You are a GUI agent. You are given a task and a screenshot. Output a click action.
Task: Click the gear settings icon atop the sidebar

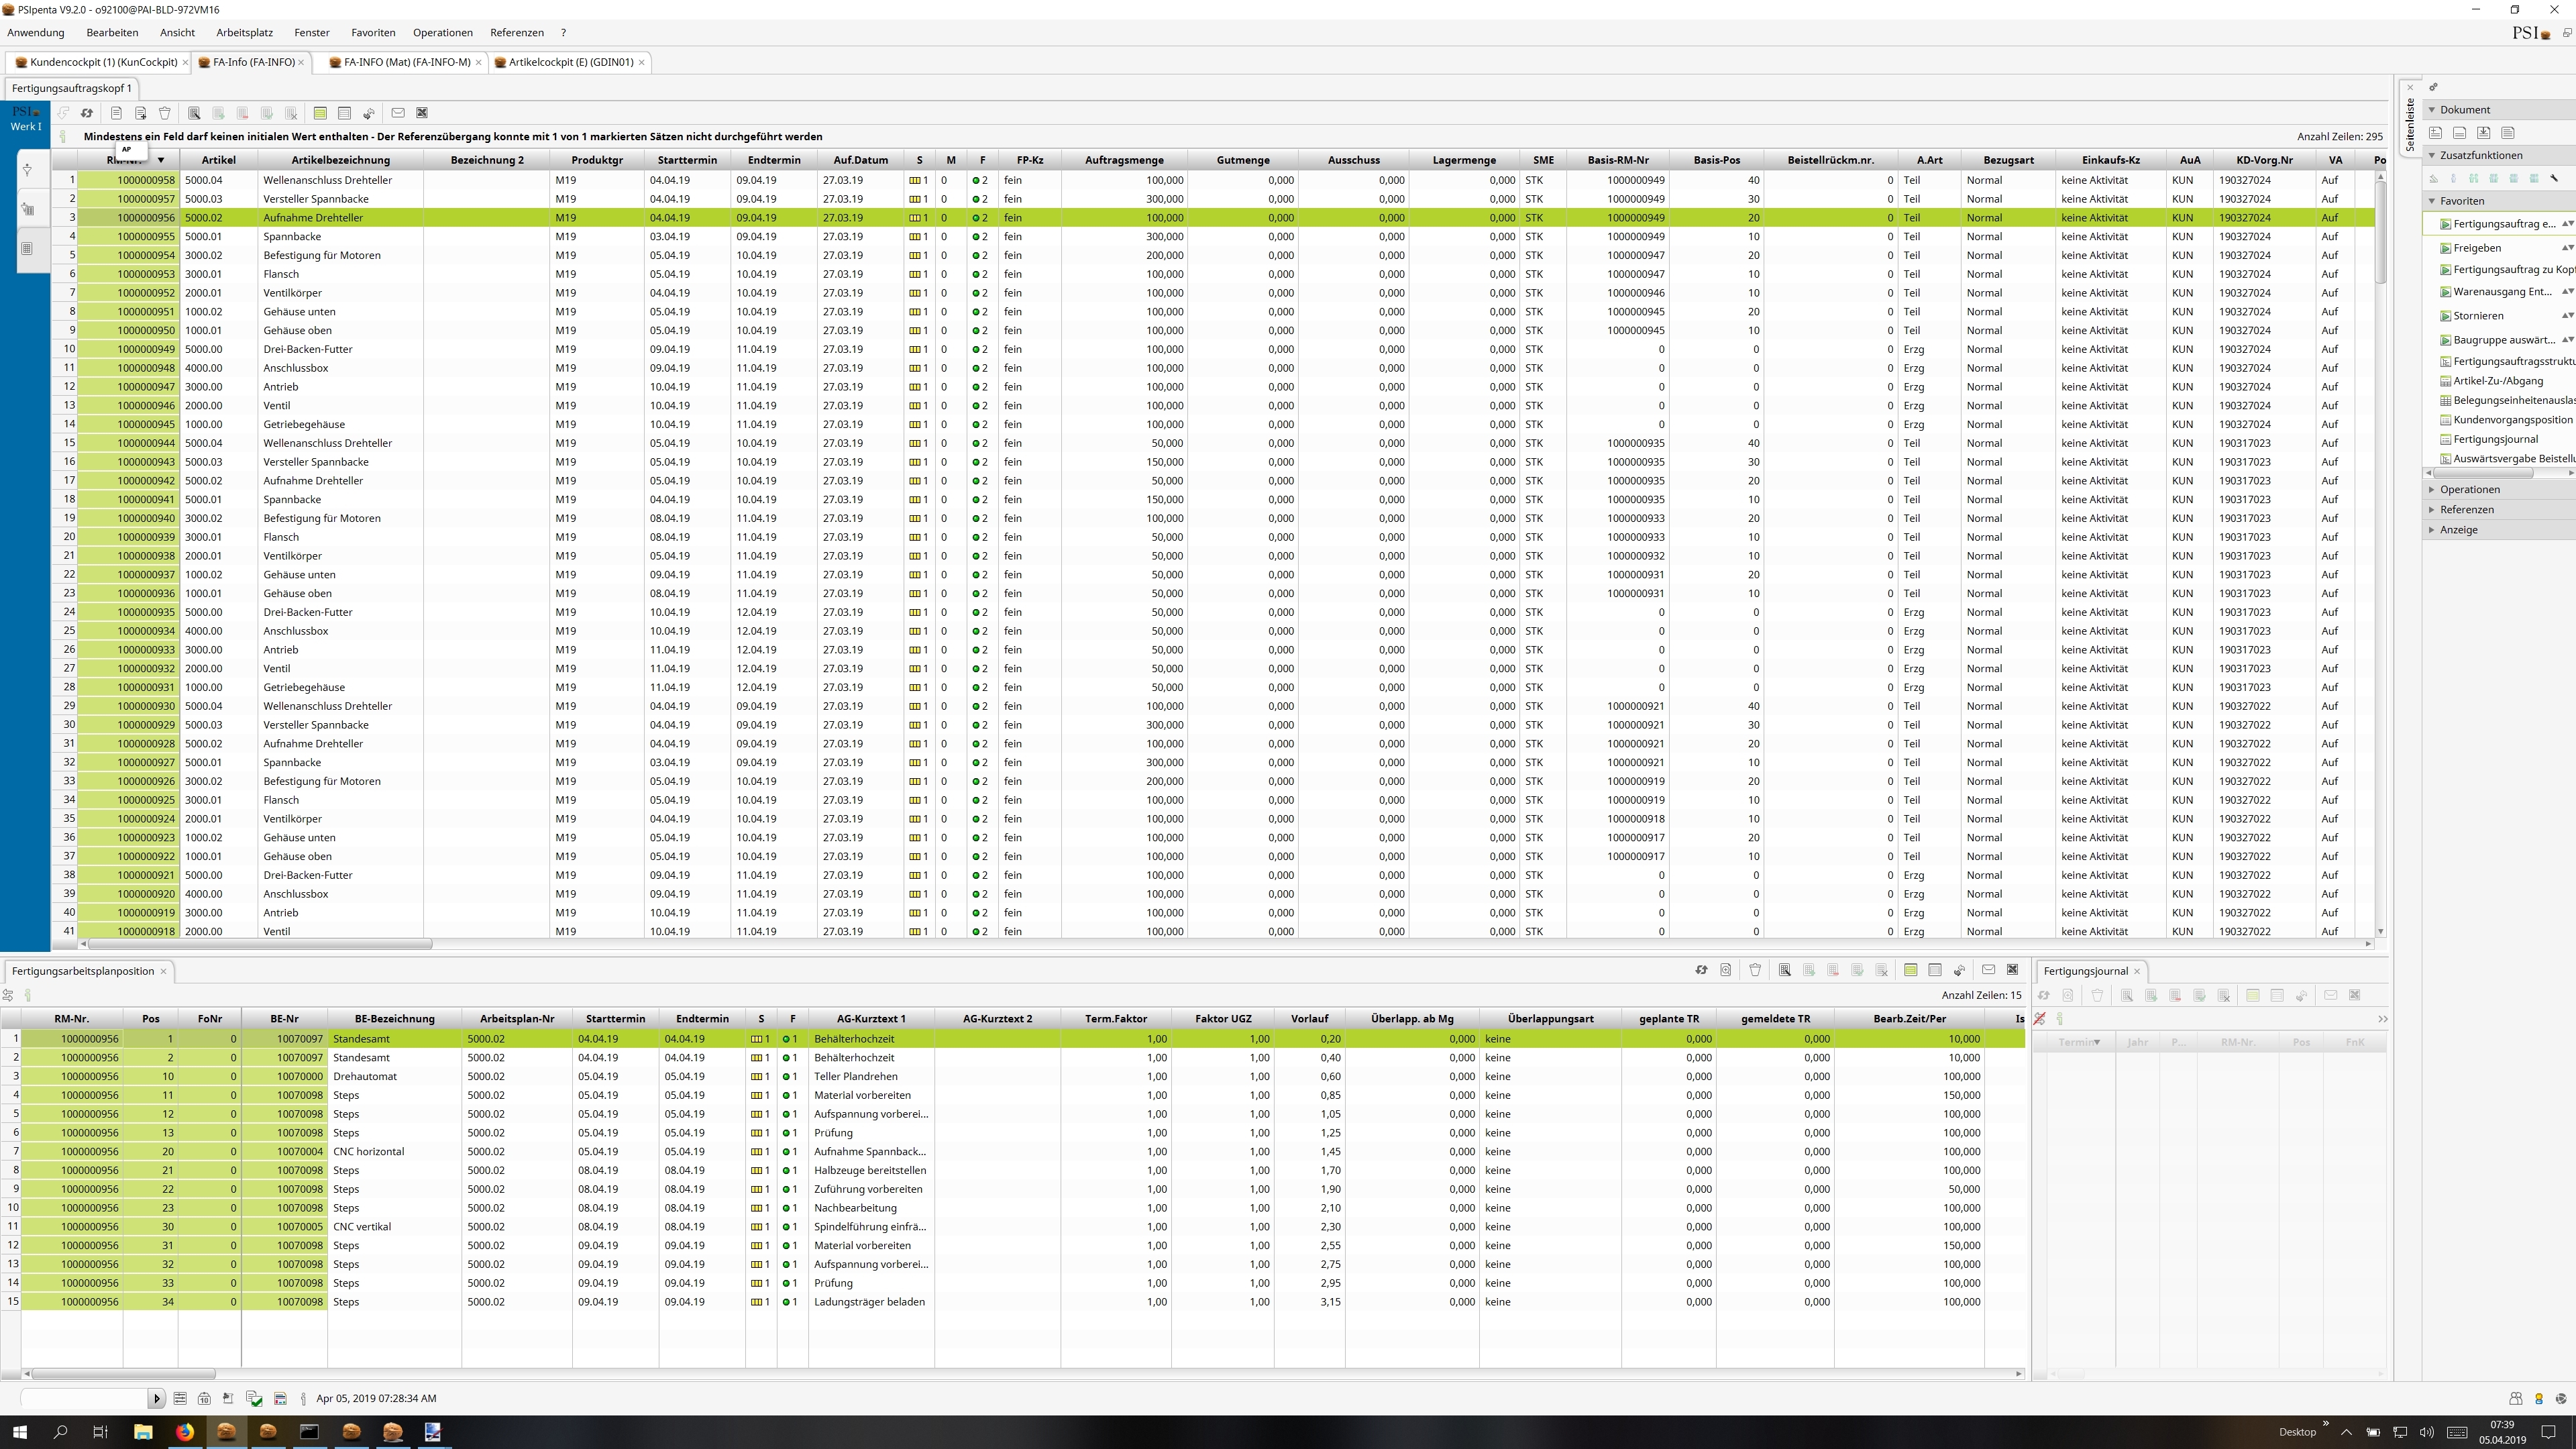pos(2434,87)
